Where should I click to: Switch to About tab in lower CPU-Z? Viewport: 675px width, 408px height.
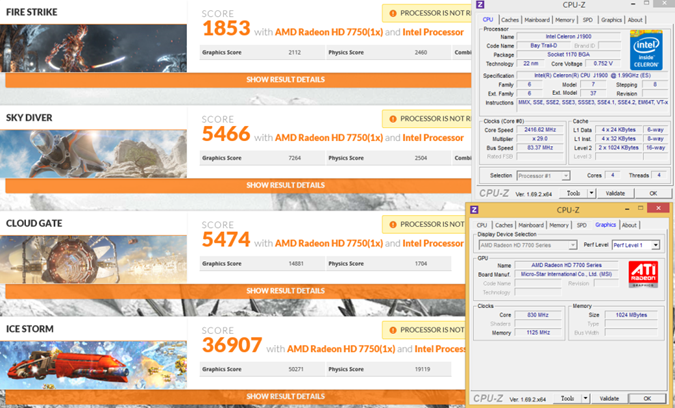tap(629, 225)
